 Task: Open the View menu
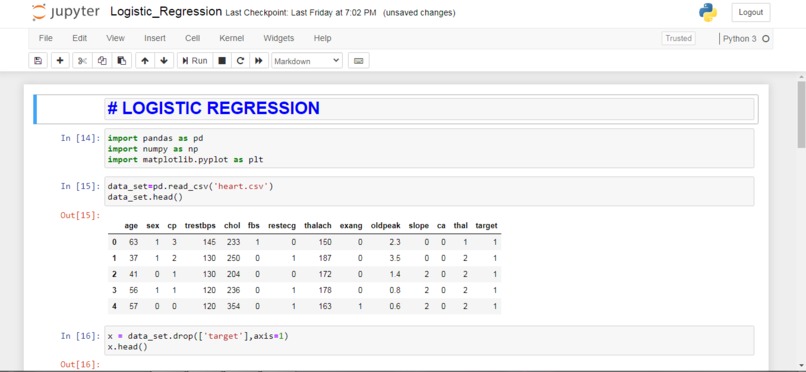[115, 38]
